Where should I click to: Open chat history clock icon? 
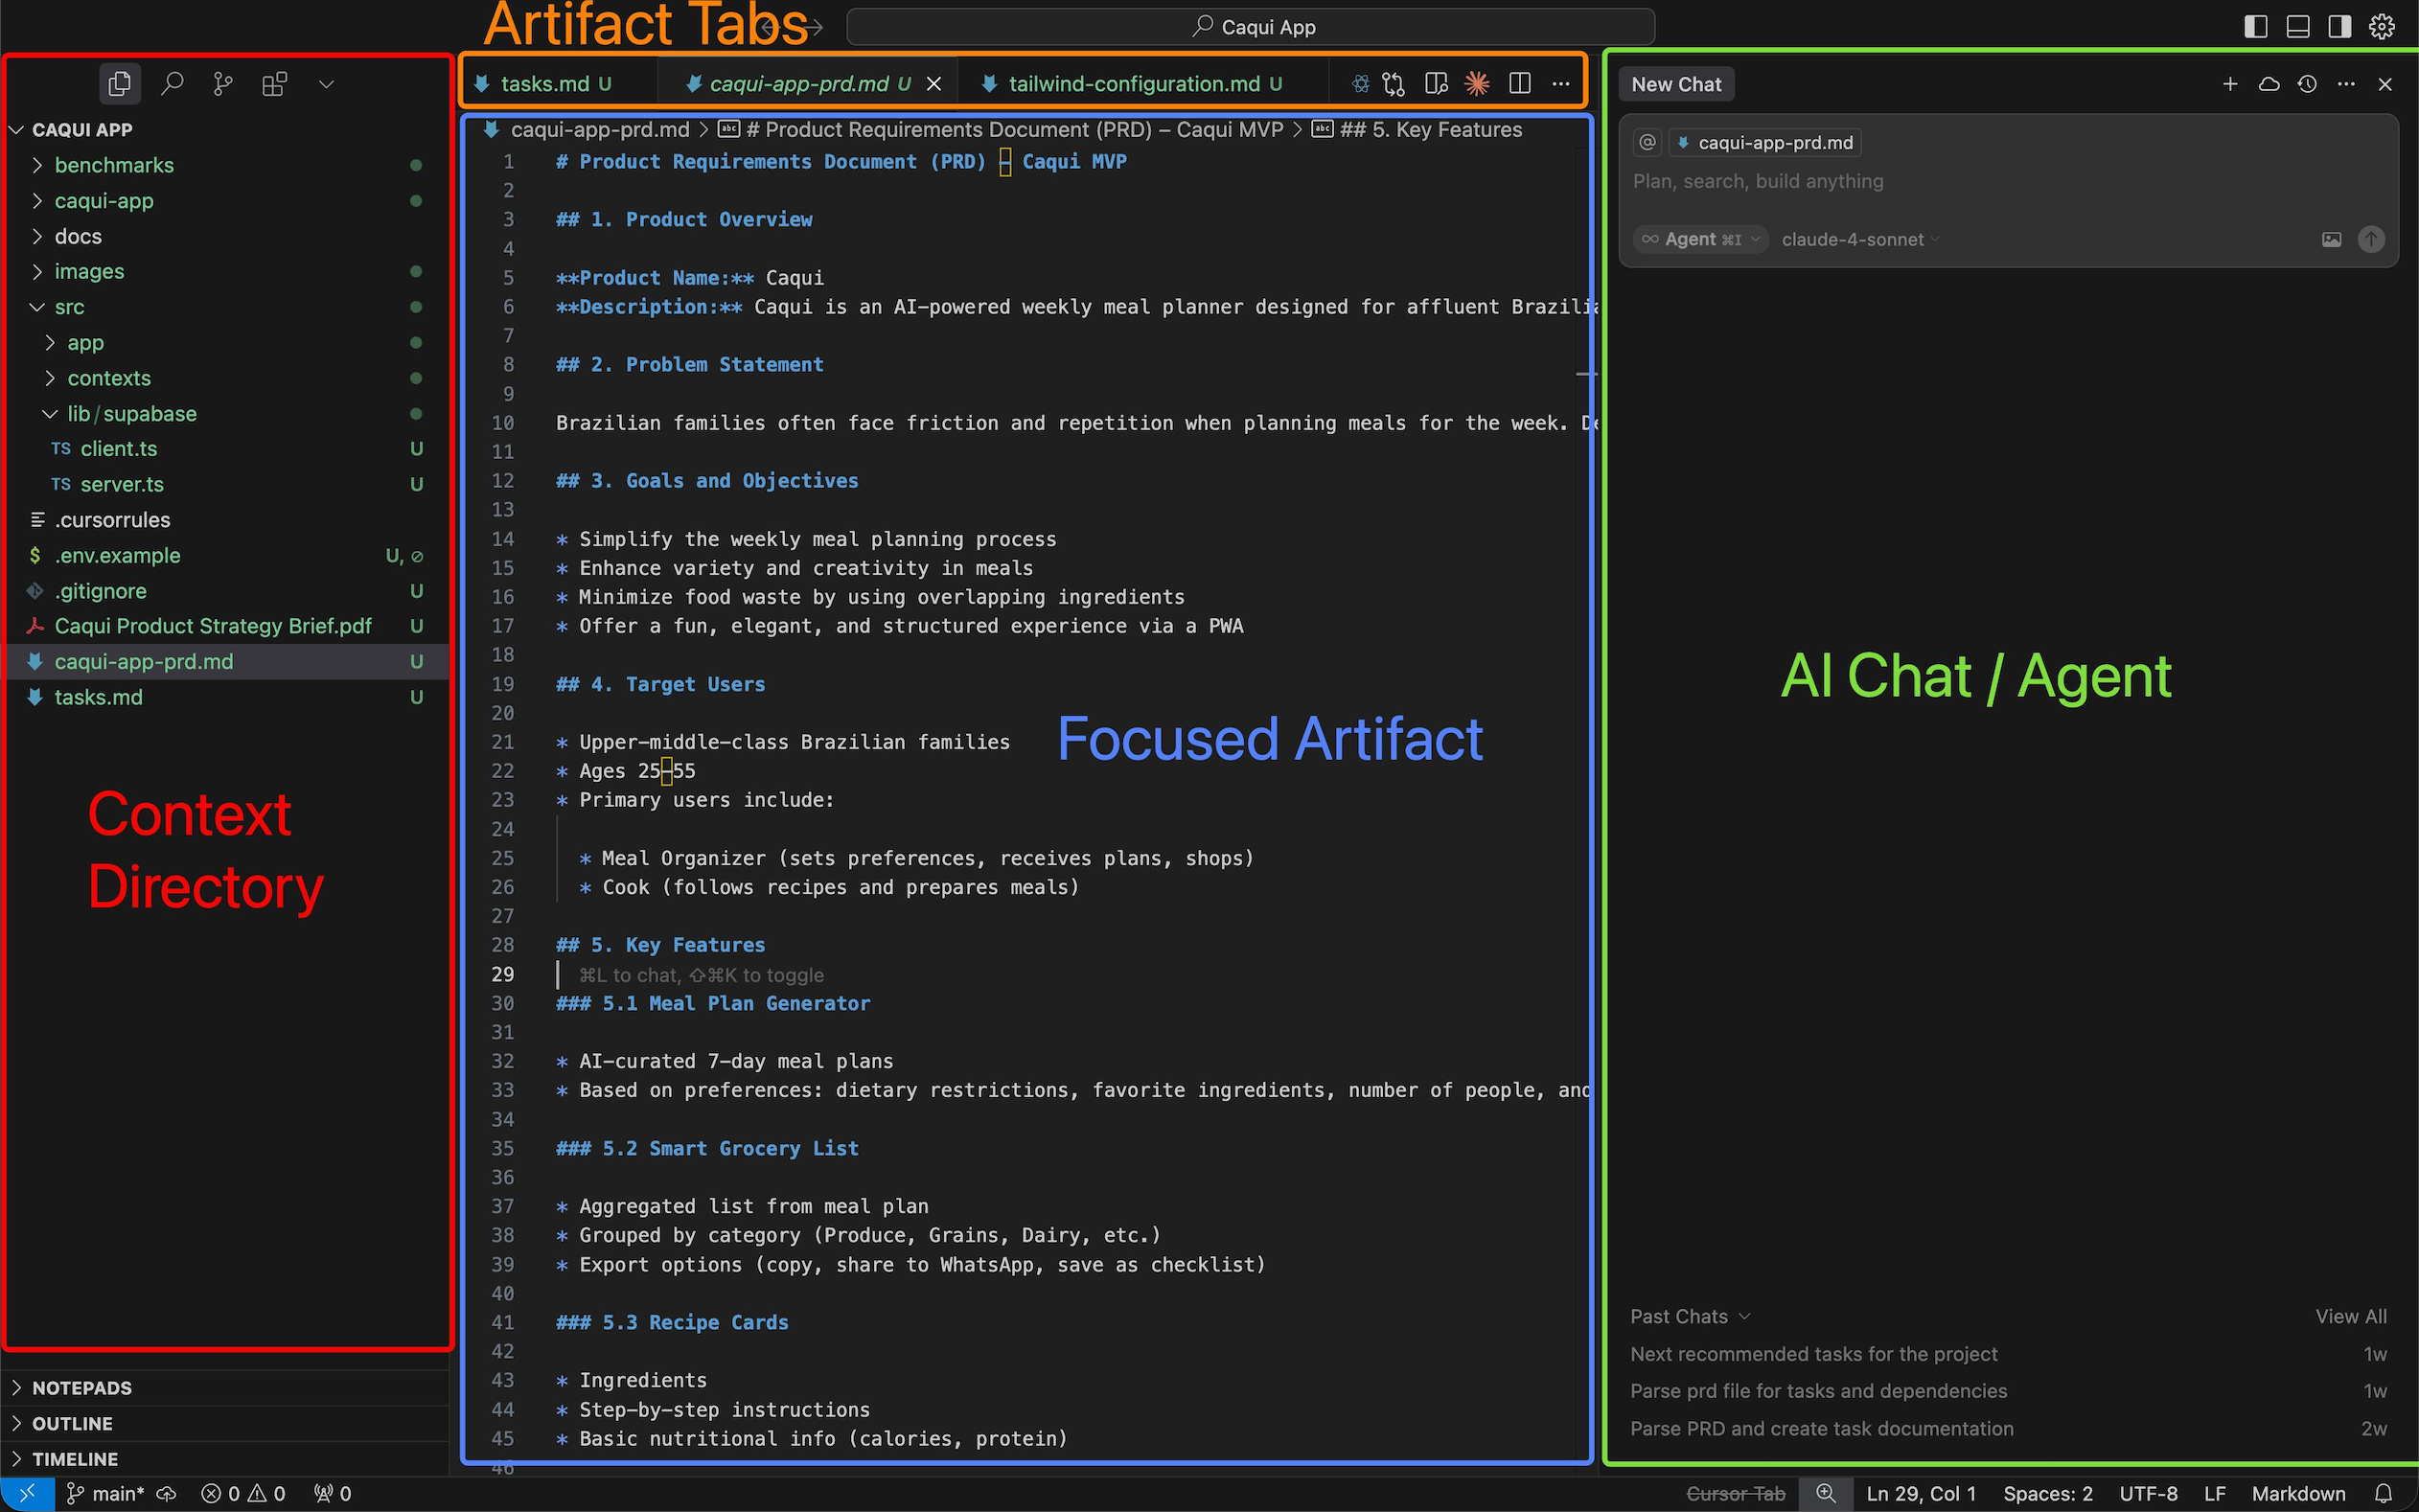(x=2307, y=84)
